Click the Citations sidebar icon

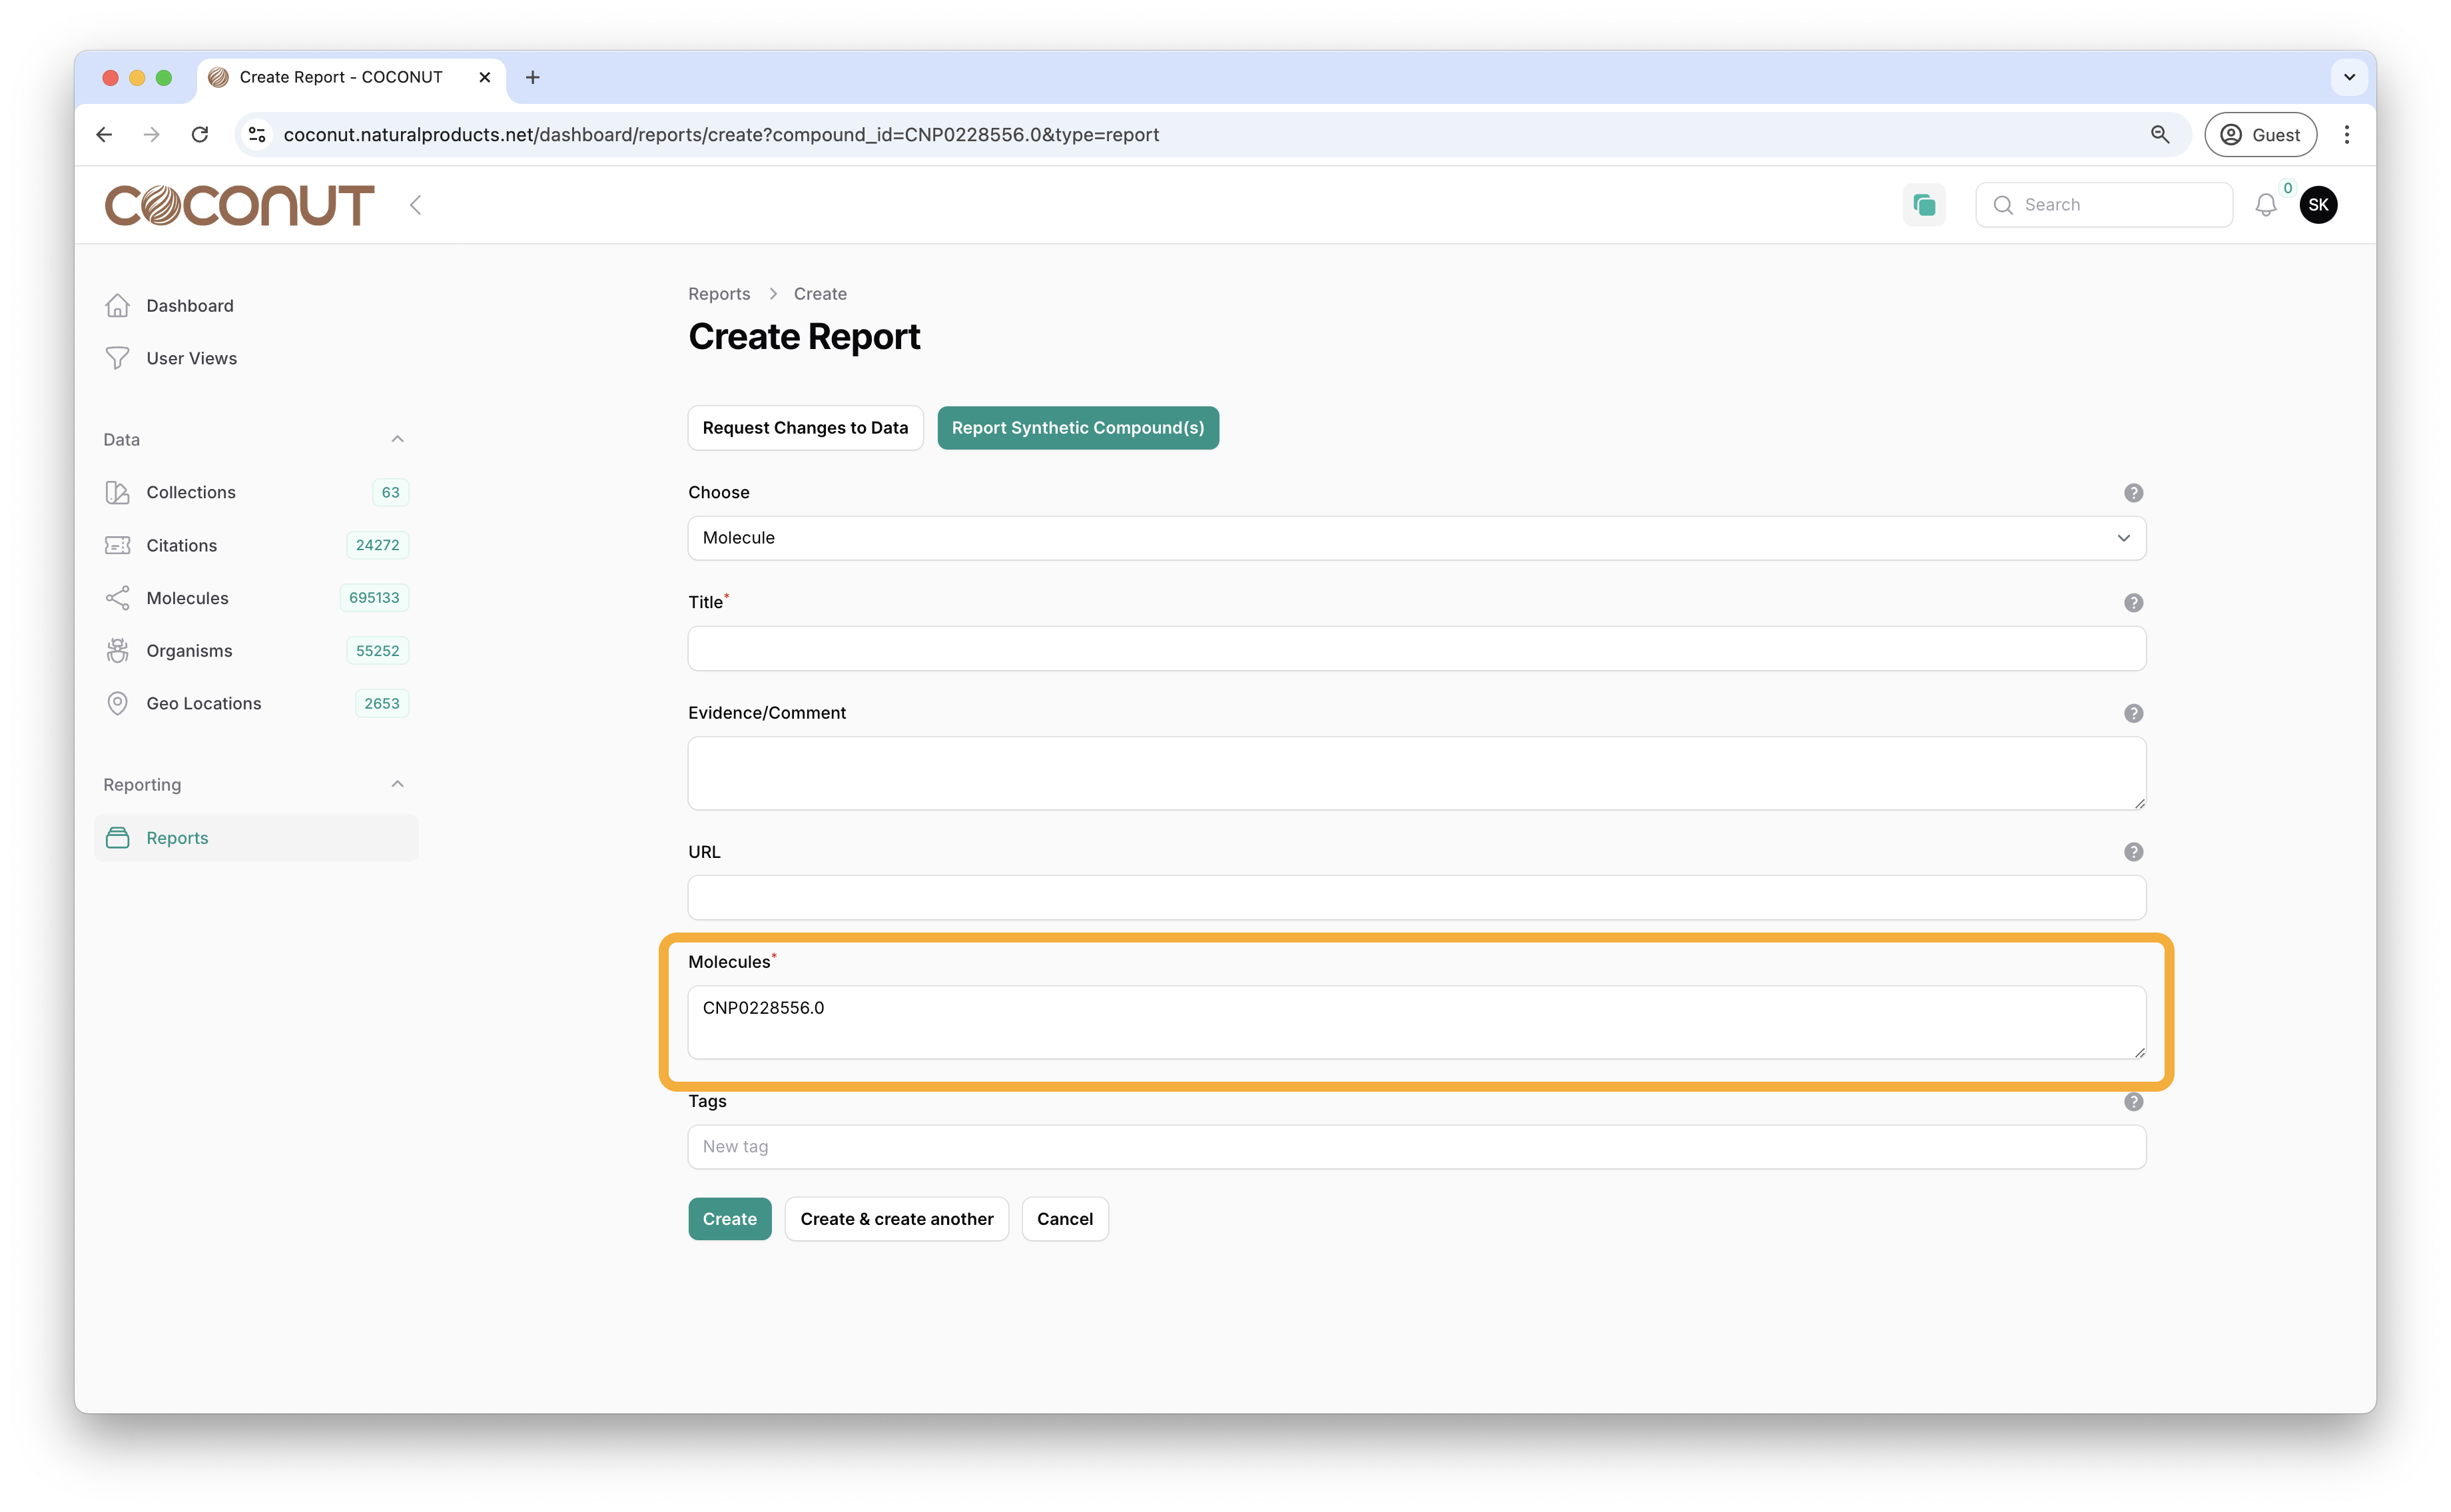(117, 544)
